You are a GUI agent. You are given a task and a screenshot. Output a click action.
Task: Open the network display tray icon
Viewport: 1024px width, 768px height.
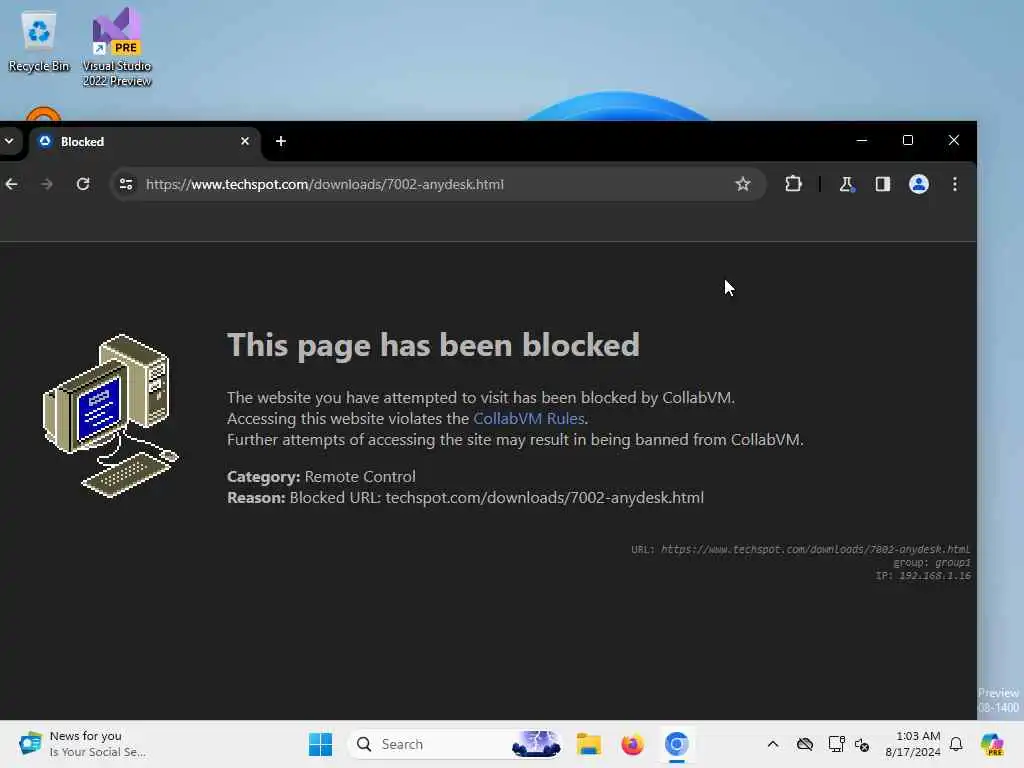click(x=836, y=744)
